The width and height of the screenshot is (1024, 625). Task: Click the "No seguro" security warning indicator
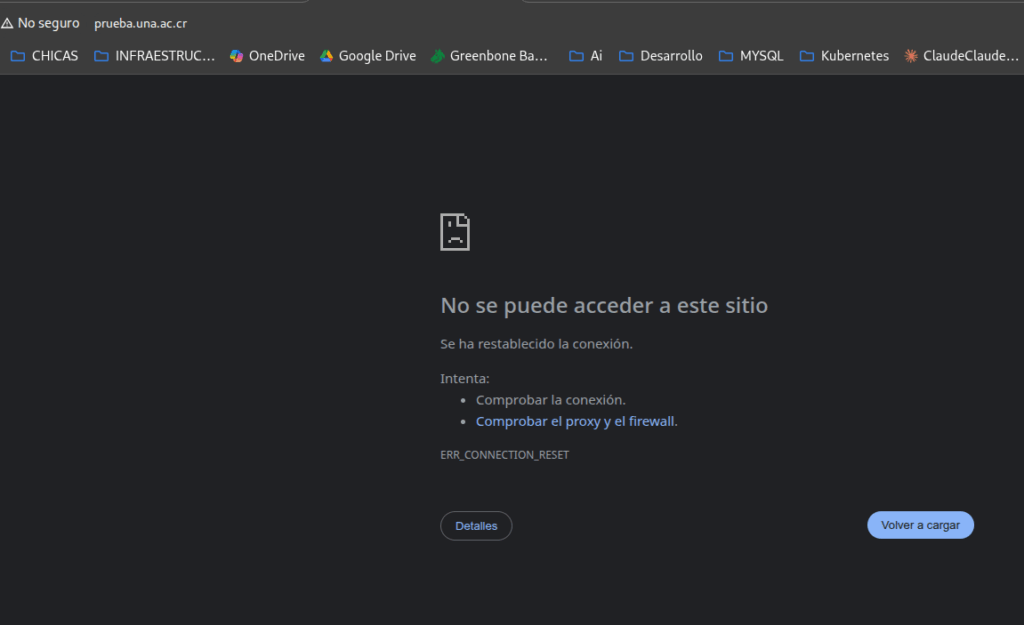(x=40, y=23)
